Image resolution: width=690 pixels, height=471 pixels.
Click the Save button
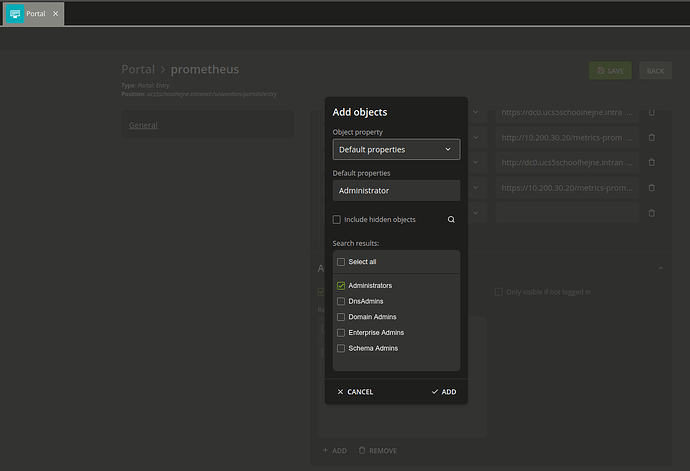(x=610, y=70)
